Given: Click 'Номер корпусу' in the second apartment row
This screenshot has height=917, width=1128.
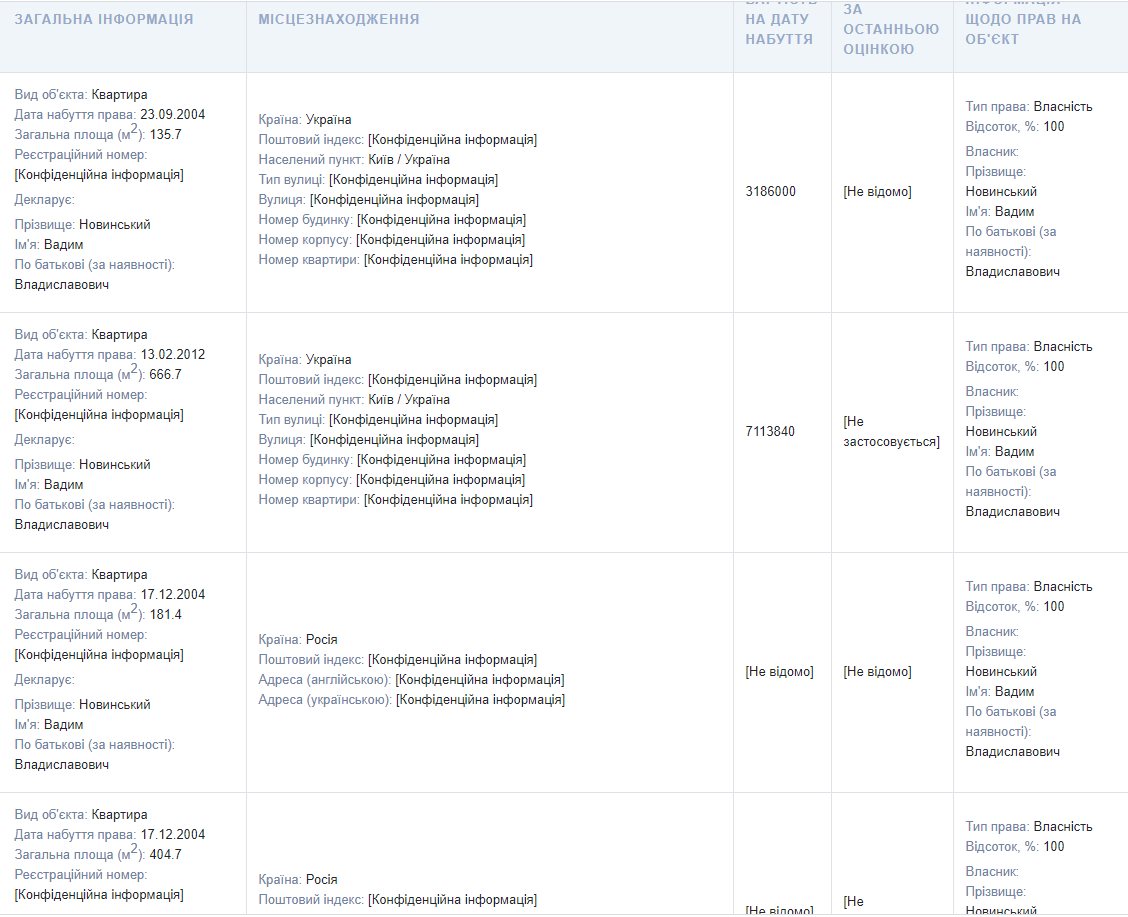Looking at the screenshot, I should 305,480.
